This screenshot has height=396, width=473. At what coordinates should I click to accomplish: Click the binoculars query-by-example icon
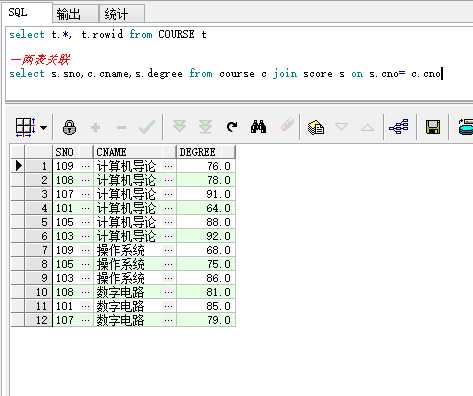(x=258, y=127)
